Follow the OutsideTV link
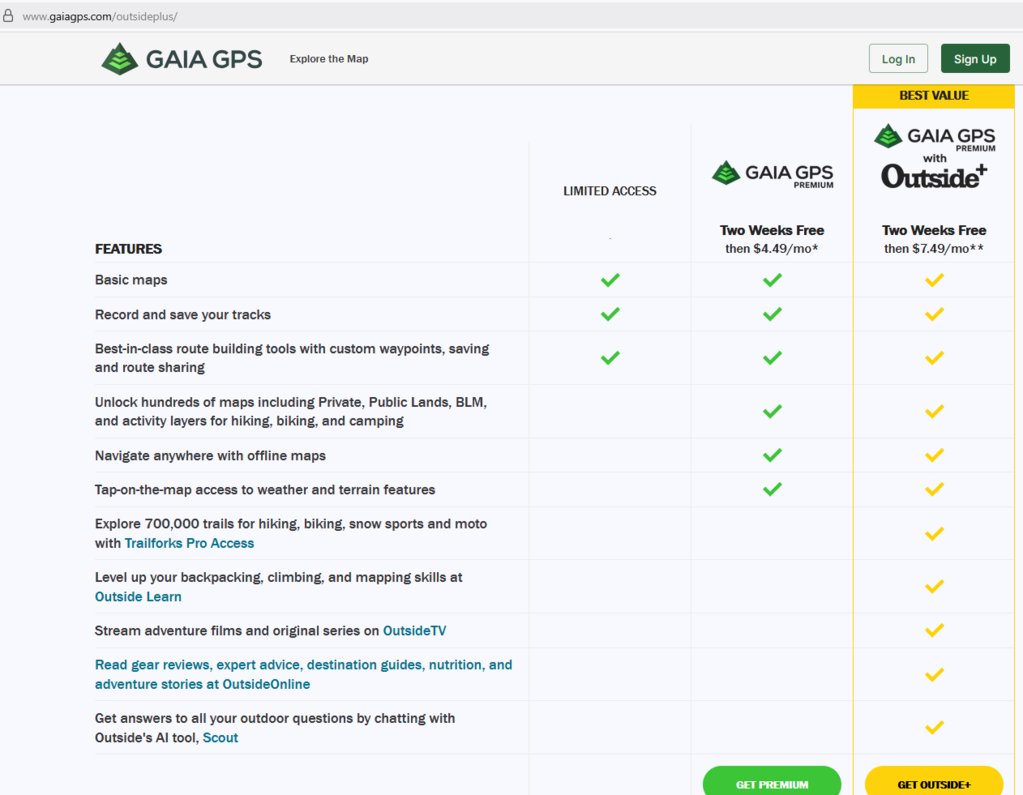1023x795 pixels. pos(414,631)
